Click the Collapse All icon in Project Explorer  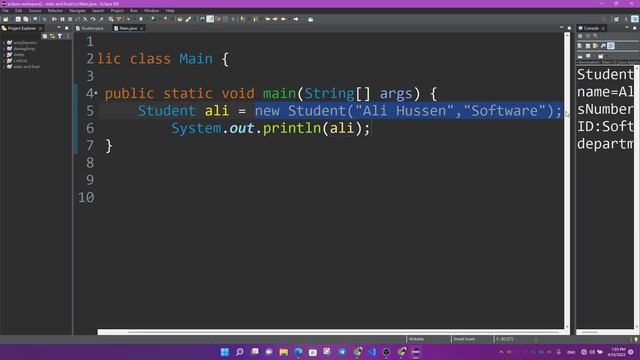pyautogui.click(x=44, y=36)
